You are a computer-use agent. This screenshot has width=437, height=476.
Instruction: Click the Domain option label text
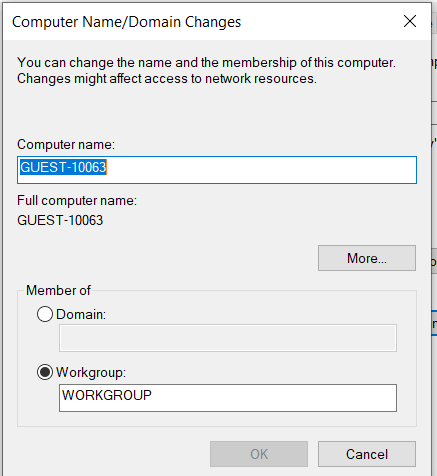pos(81,314)
